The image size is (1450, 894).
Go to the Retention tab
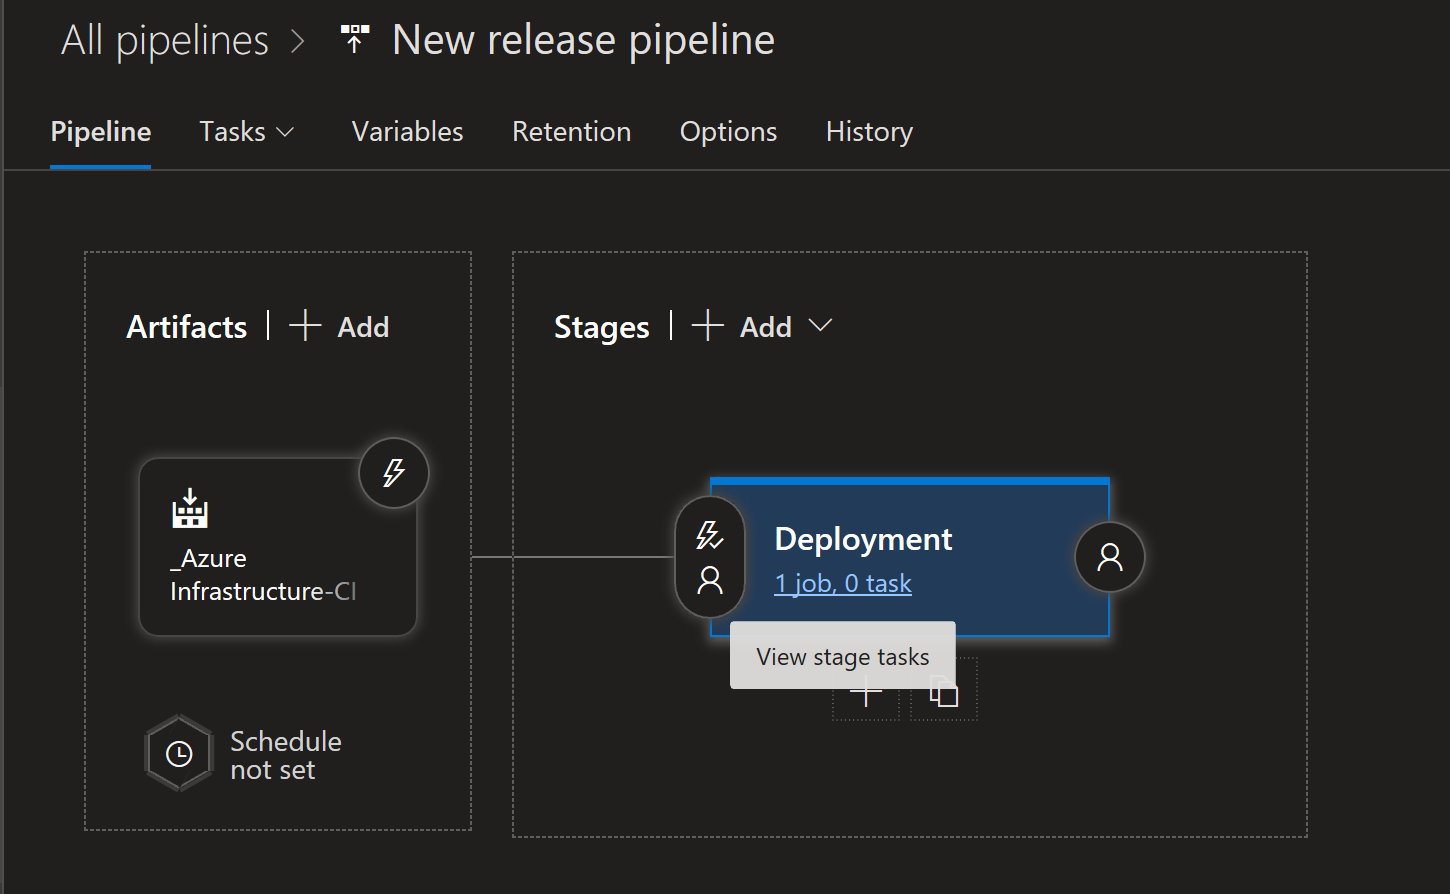pos(572,132)
